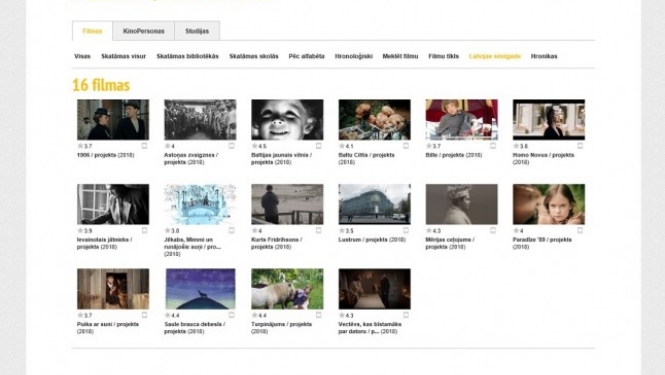Select the Skatāmas bibliotēkās filter

point(187,56)
